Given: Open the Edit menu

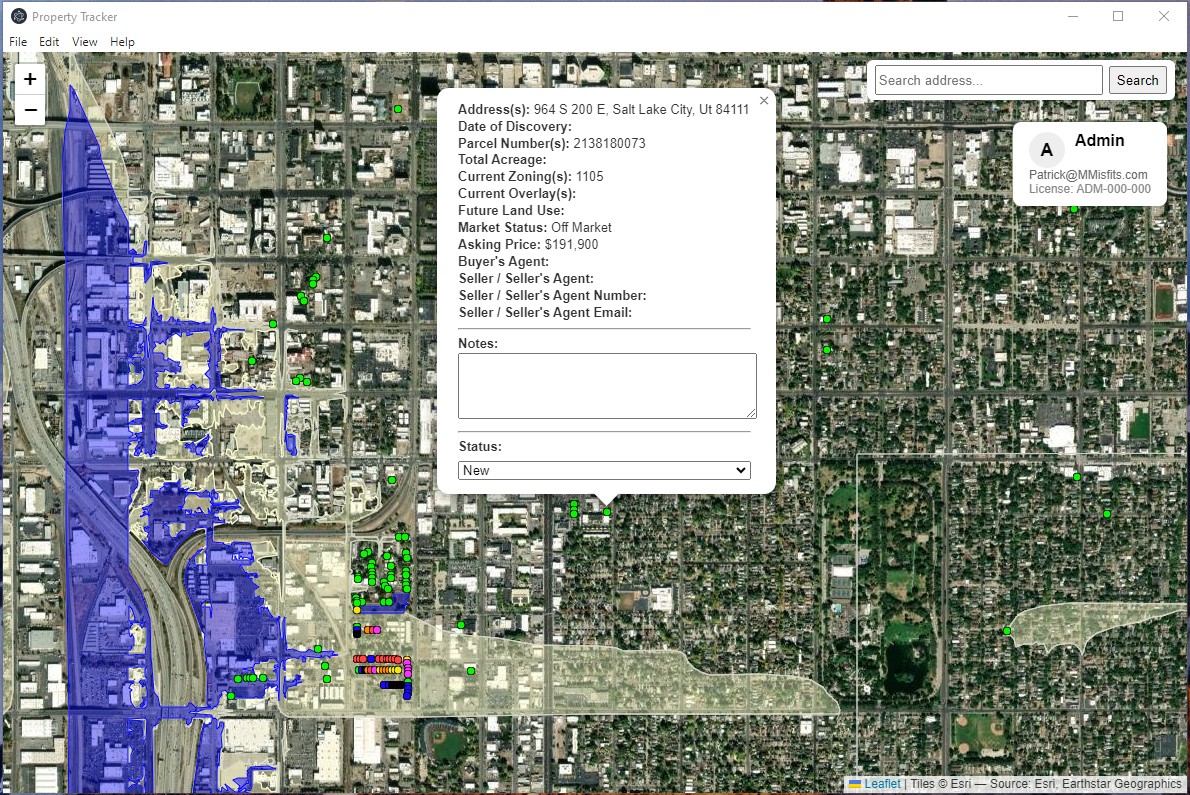Looking at the screenshot, I should pos(49,42).
